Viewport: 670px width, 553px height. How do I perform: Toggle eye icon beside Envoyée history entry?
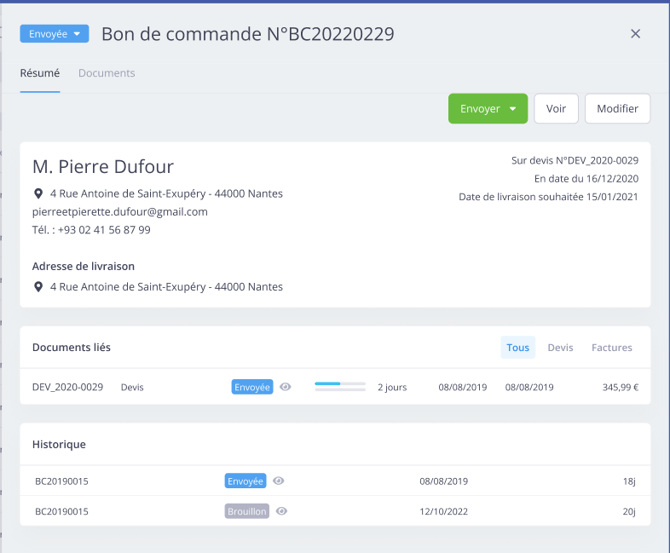[x=279, y=481]
